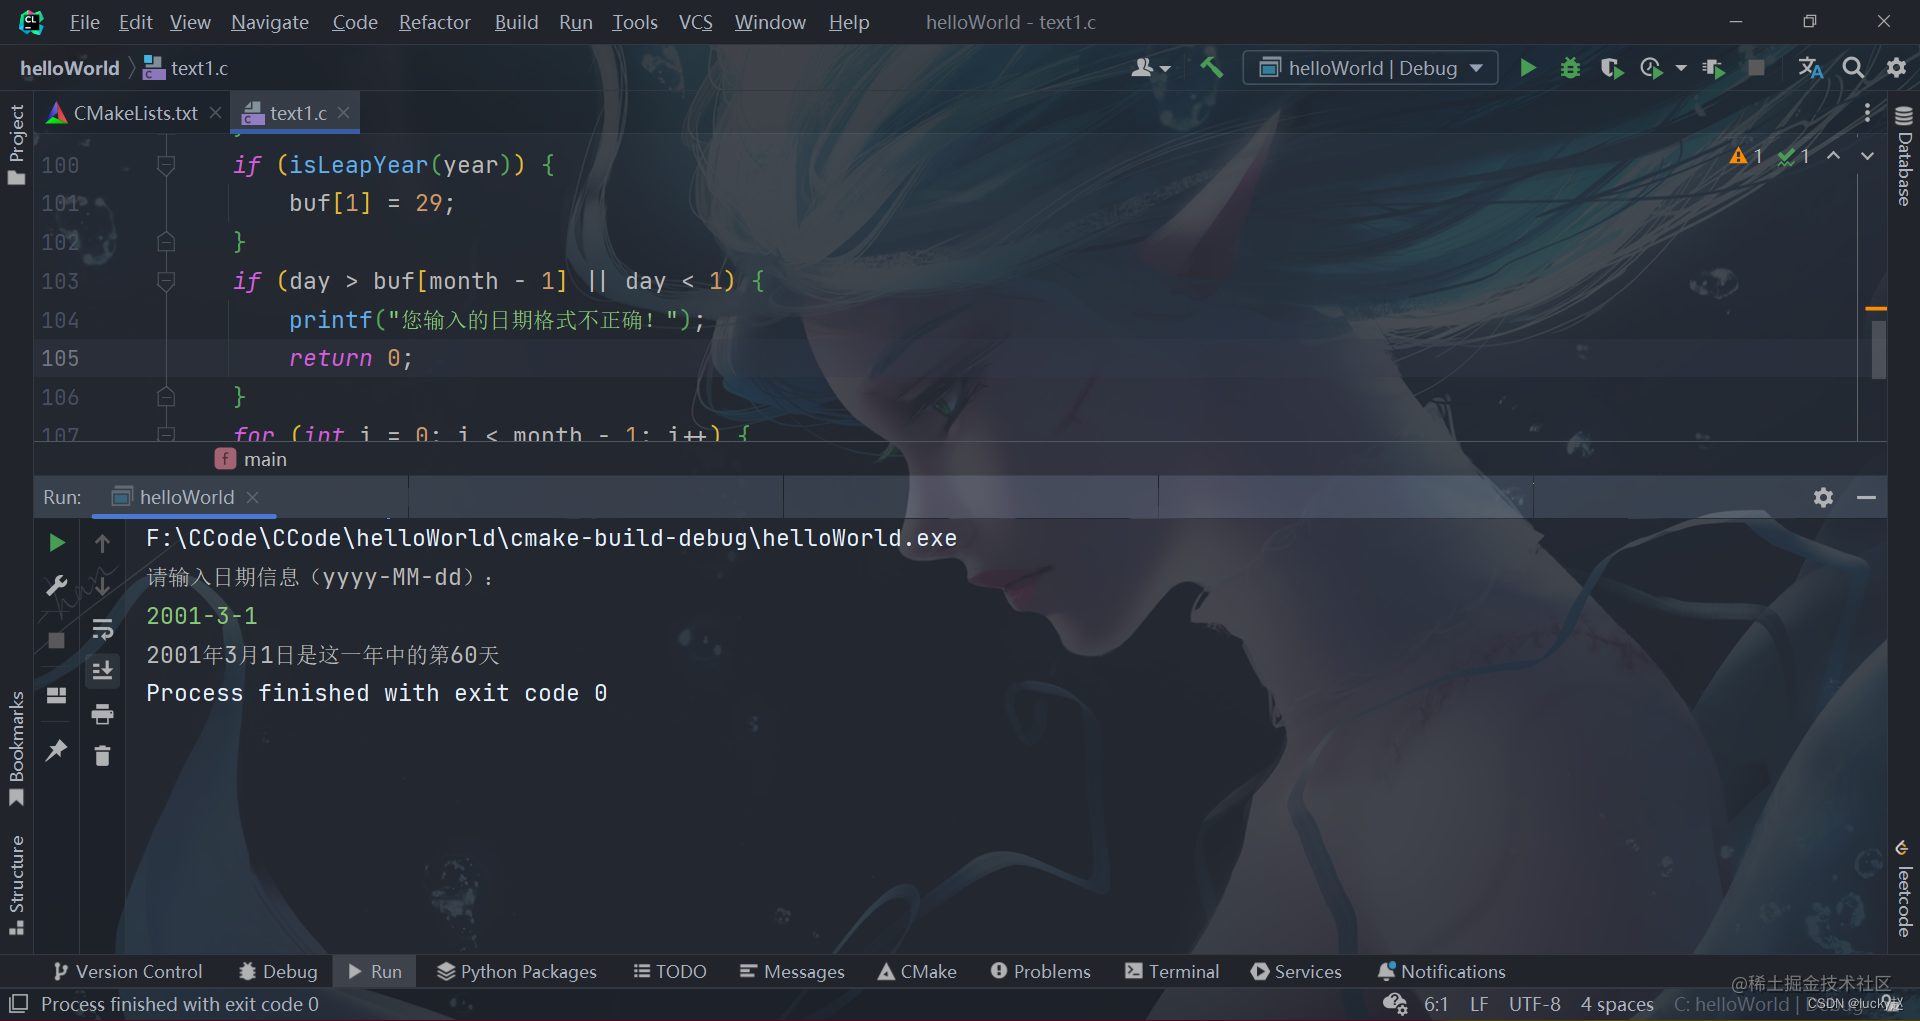Print the console output with printer icon
The height and width of the screenshot is (1021, 1920).
click(x=102, y=714)
